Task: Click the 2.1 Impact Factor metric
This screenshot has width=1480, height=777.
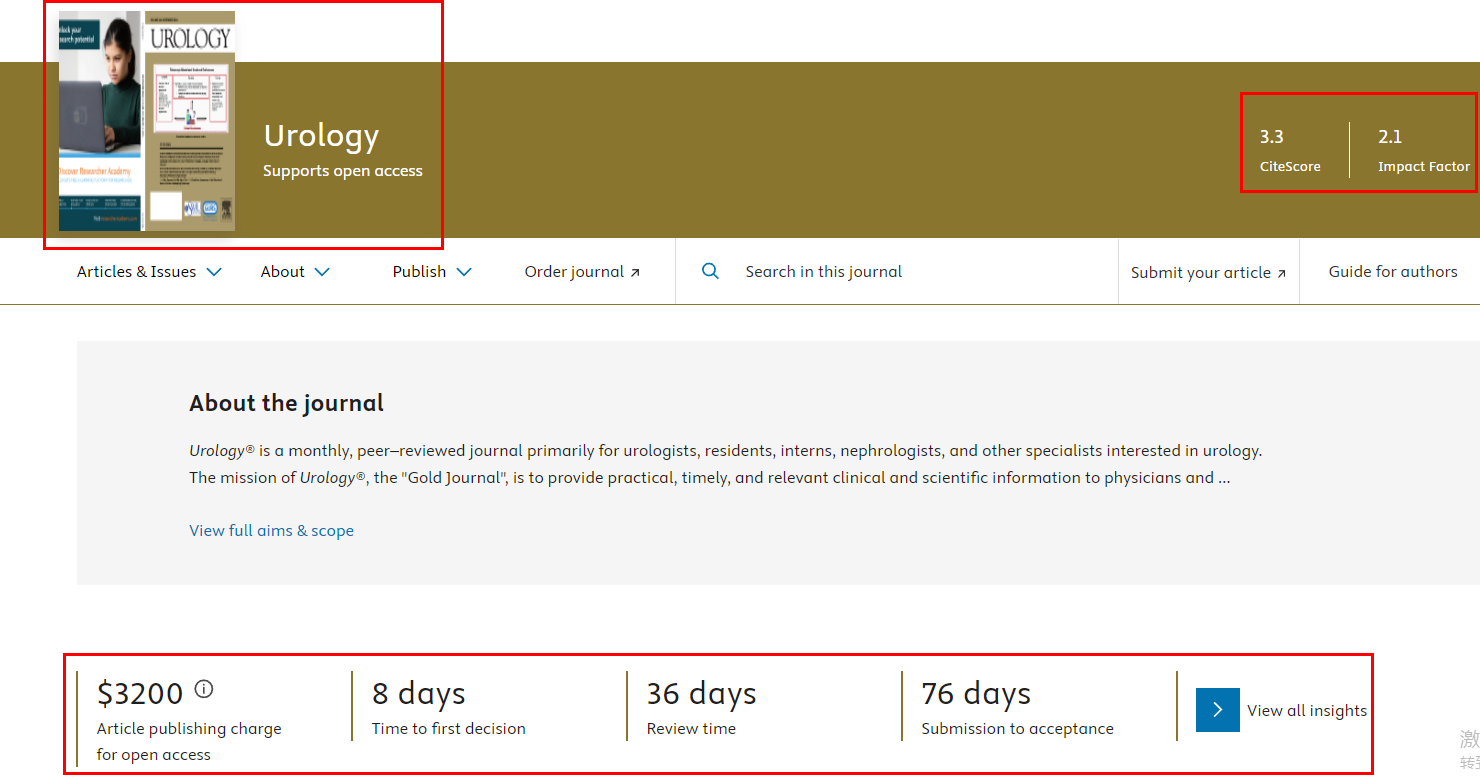Action: pos(1422,150)
